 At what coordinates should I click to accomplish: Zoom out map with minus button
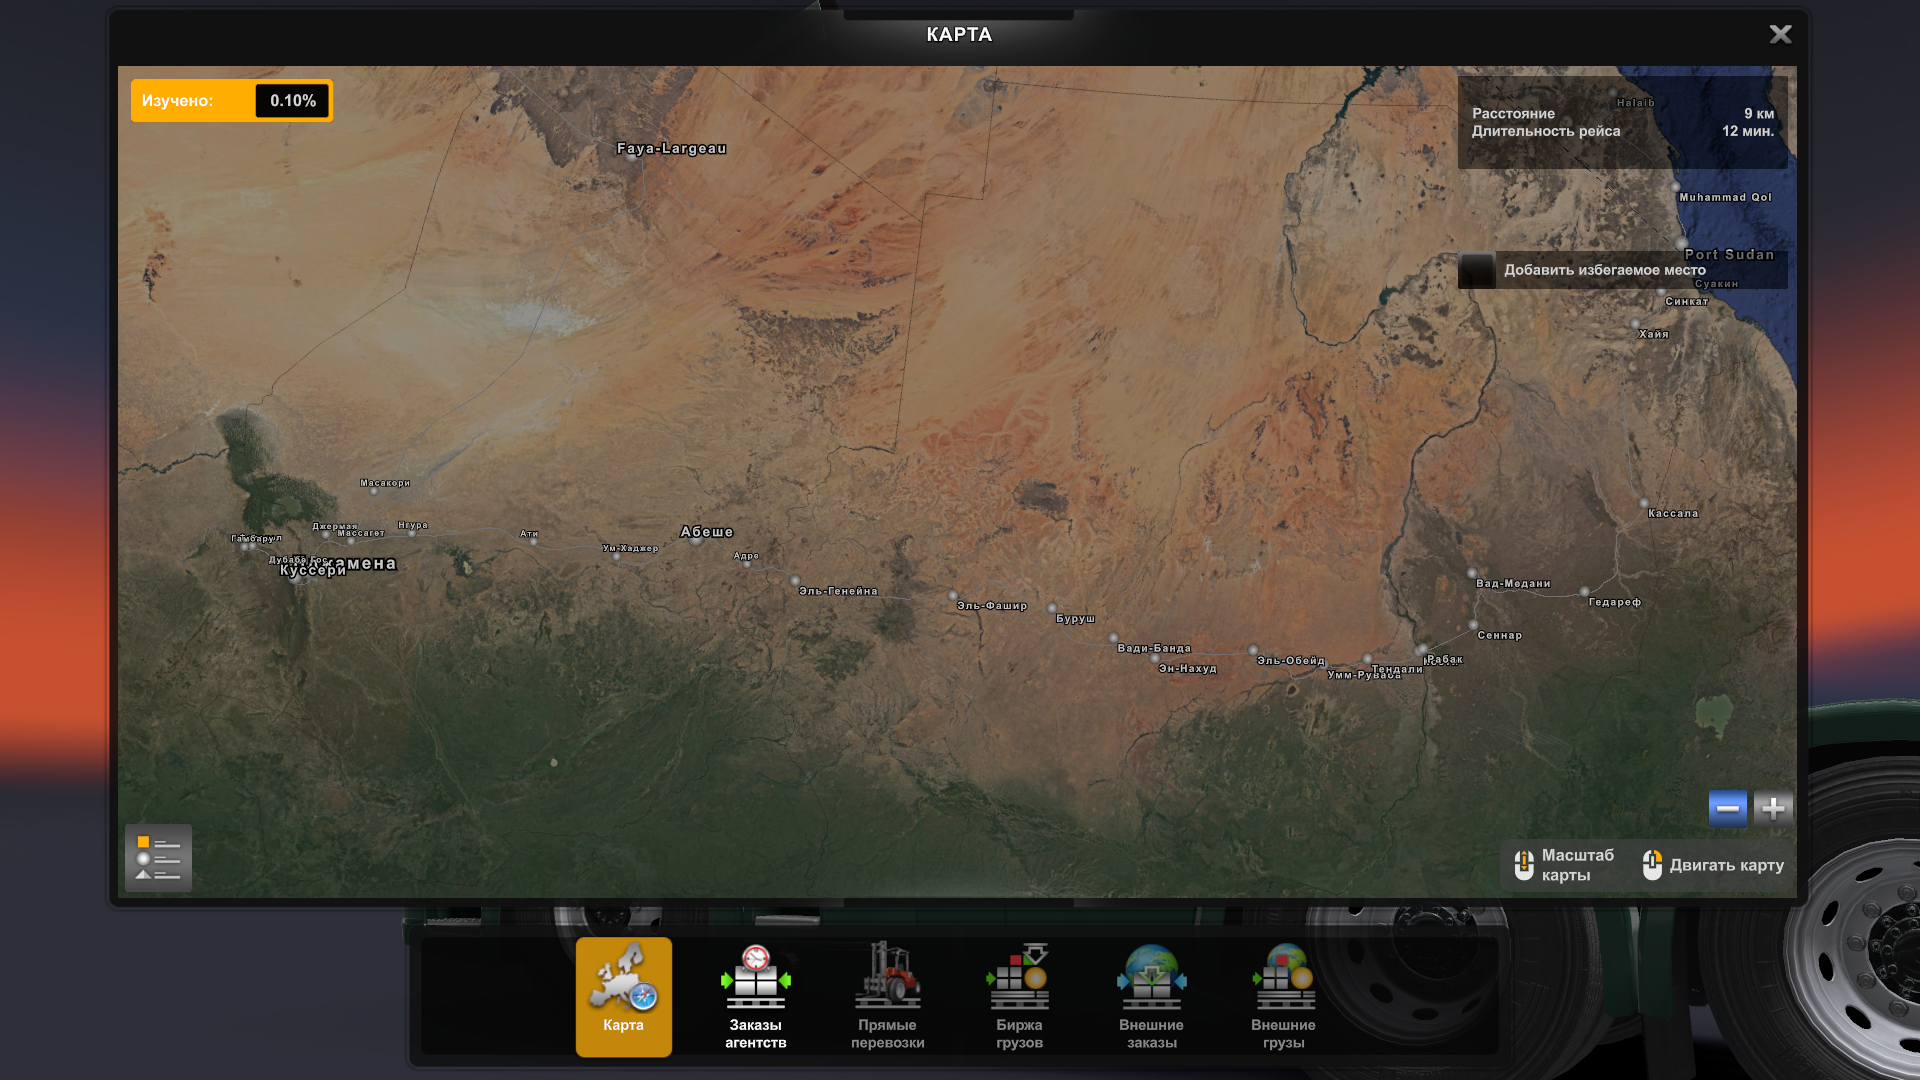click(1727, 808)
